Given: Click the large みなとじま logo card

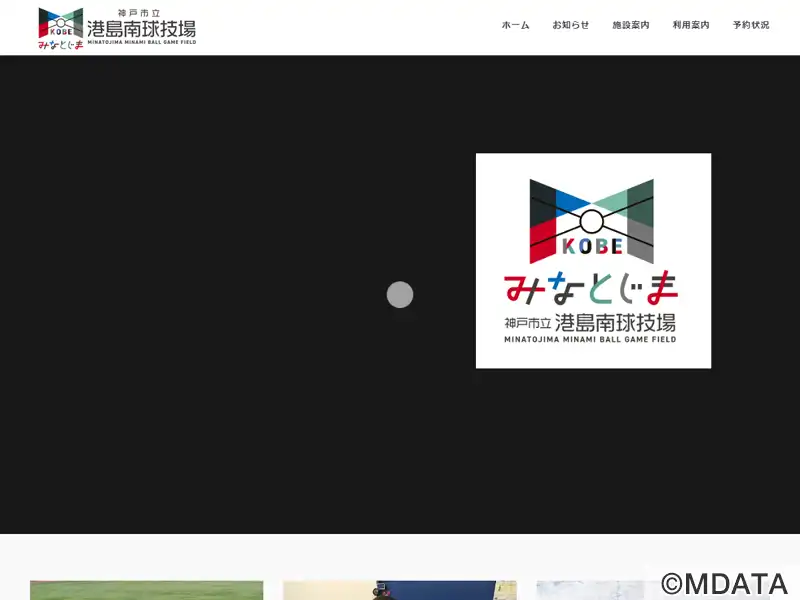Looking at the screenshot, I should tap(593, 261).
